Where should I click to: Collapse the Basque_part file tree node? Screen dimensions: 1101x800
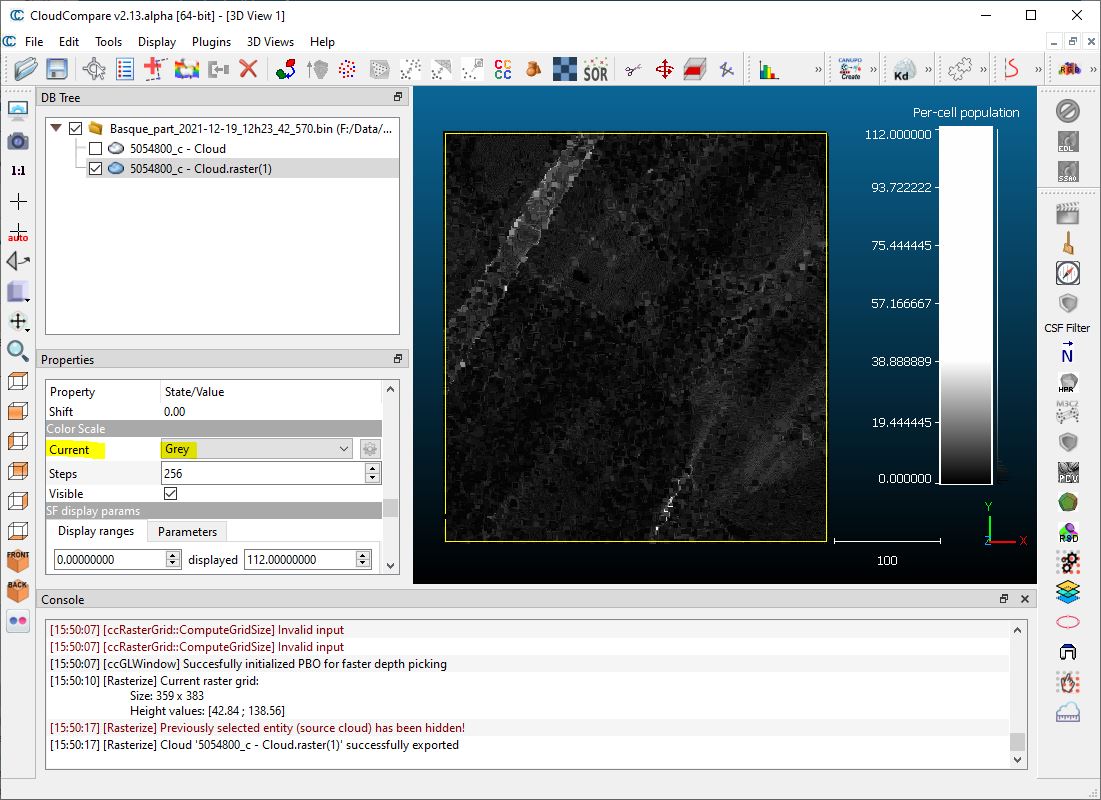click(x=54, y=128)
